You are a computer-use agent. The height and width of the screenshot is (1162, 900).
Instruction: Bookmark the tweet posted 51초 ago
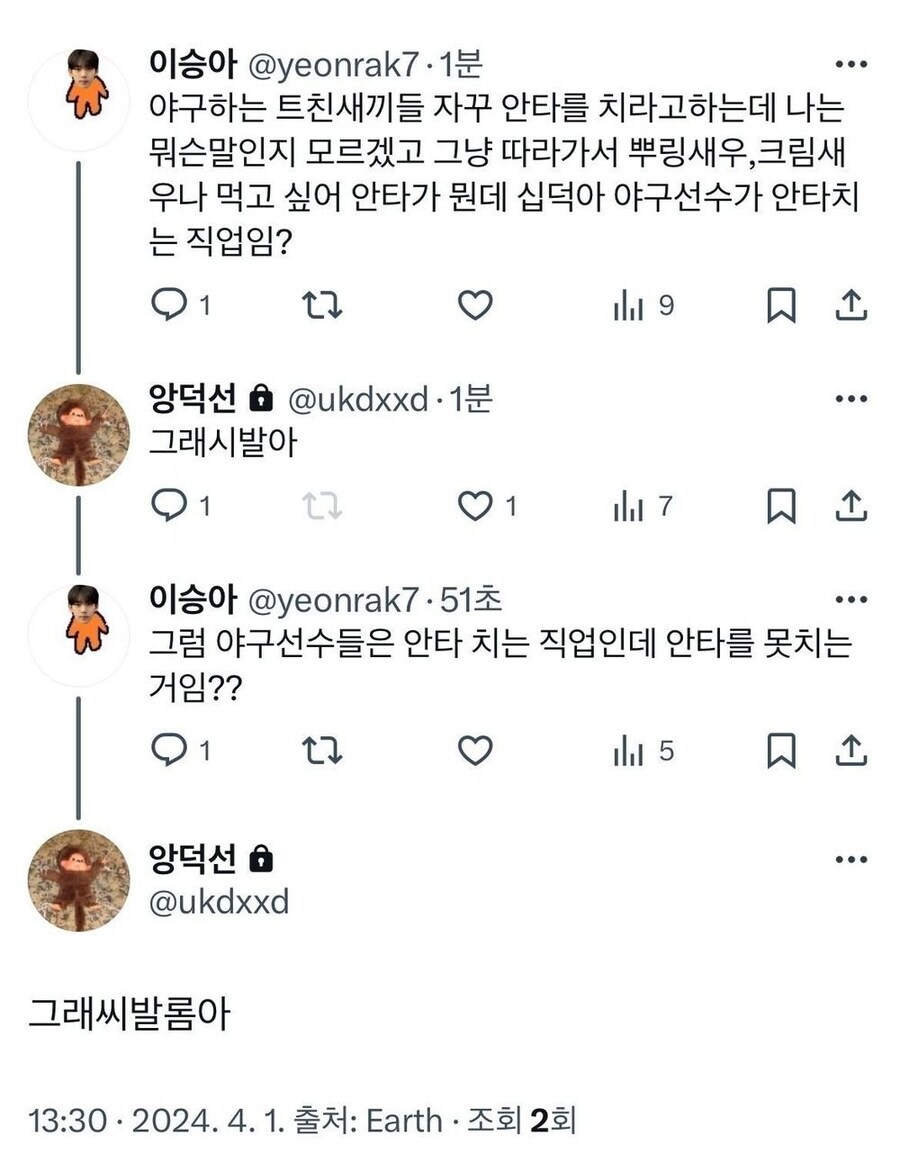coord(781,749)
